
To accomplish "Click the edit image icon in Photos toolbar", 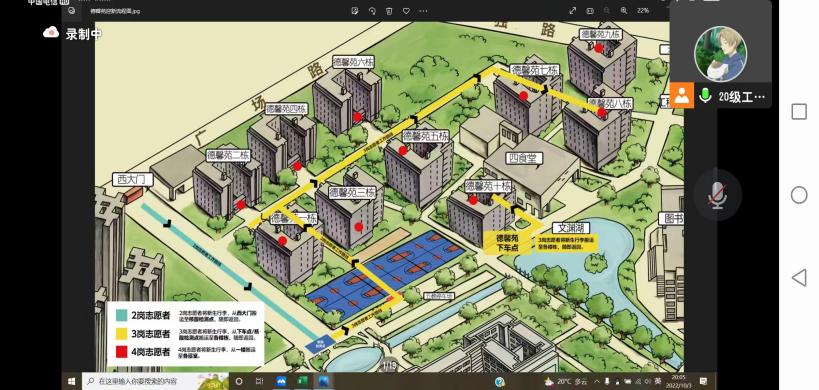I will pyautogui.click(x=355, y=11).
